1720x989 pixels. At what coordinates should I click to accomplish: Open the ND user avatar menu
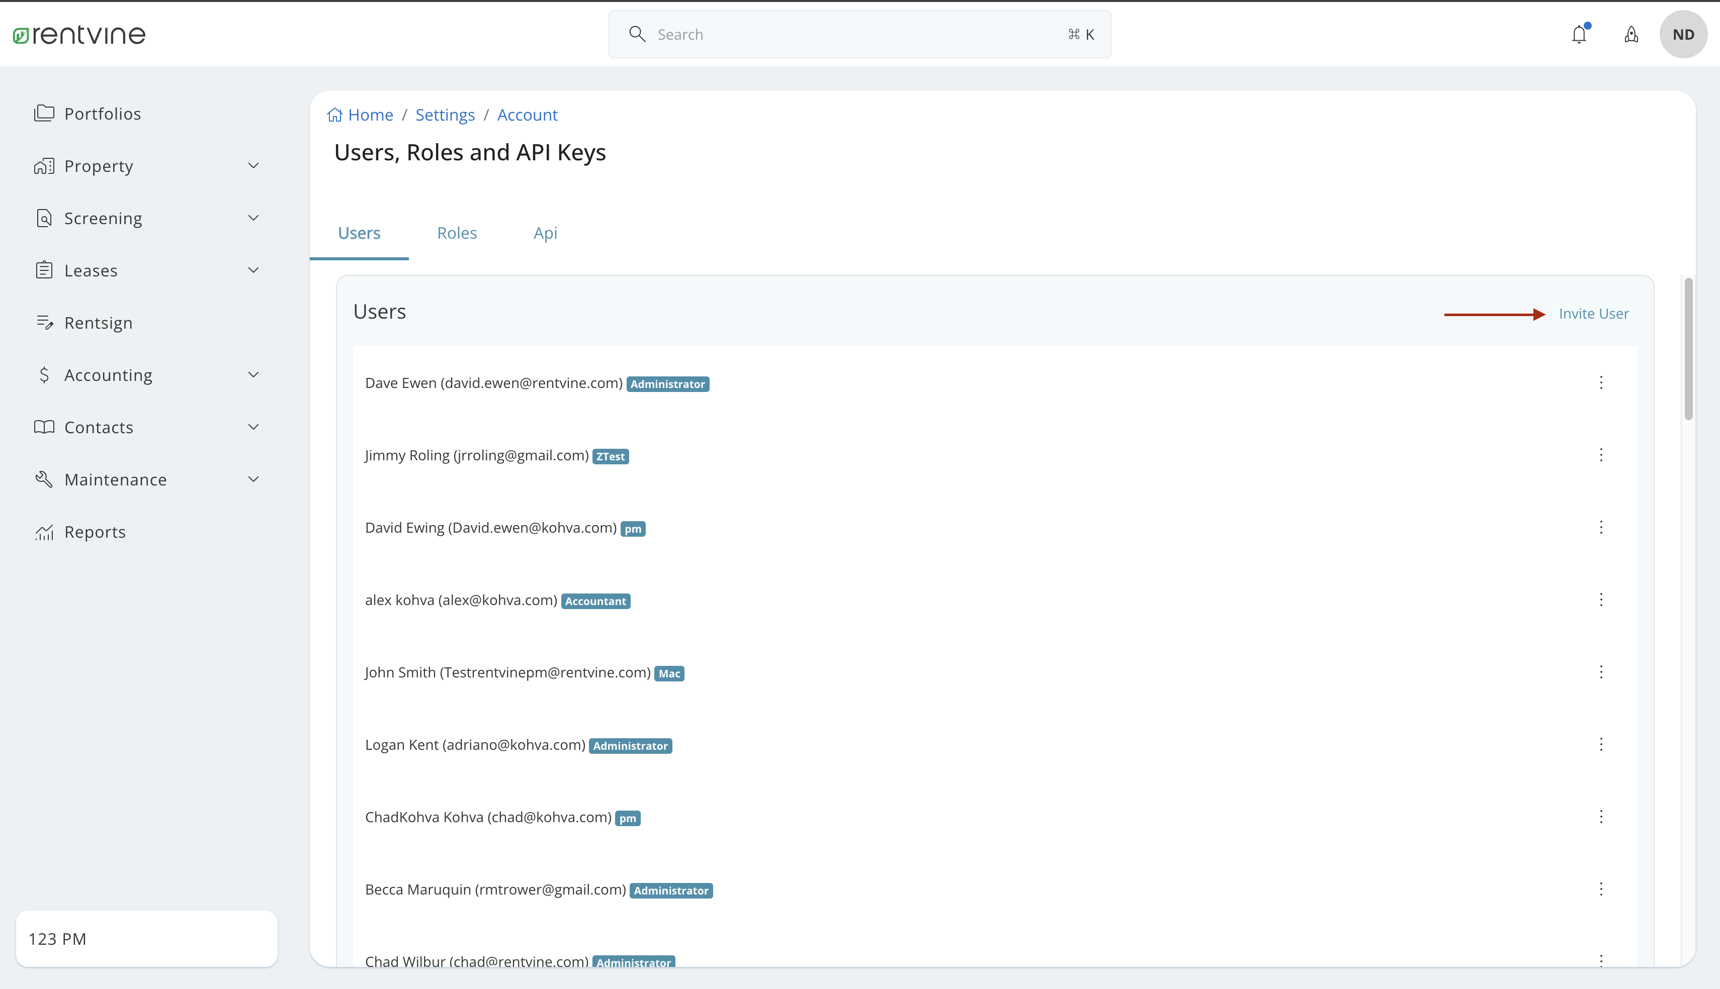point(1683,34)
